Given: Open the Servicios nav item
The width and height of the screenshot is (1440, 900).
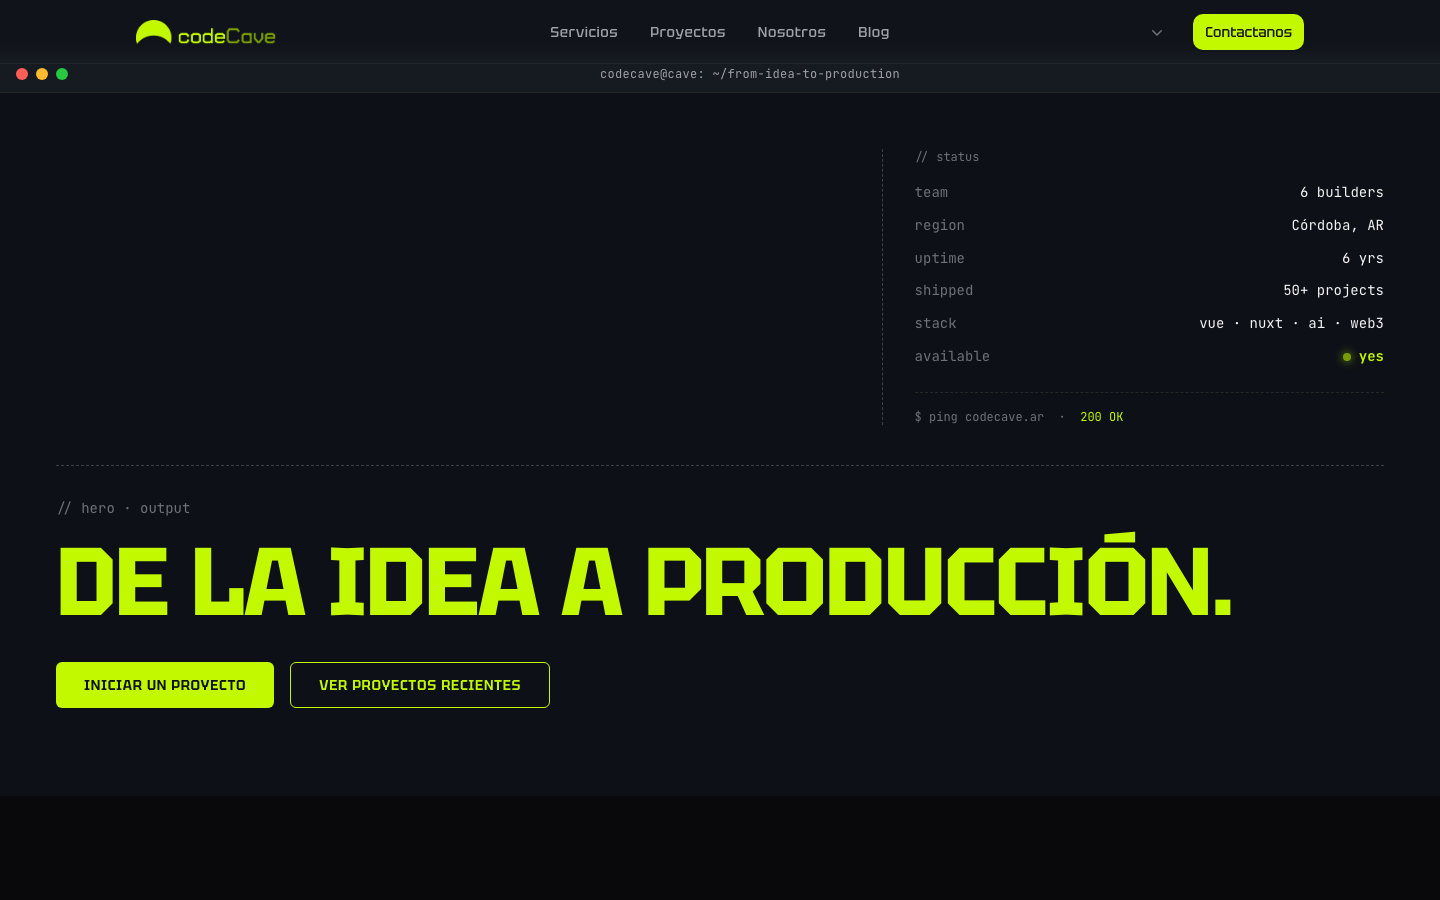Looking at the screenshot, I should click(x=584, y=32).
